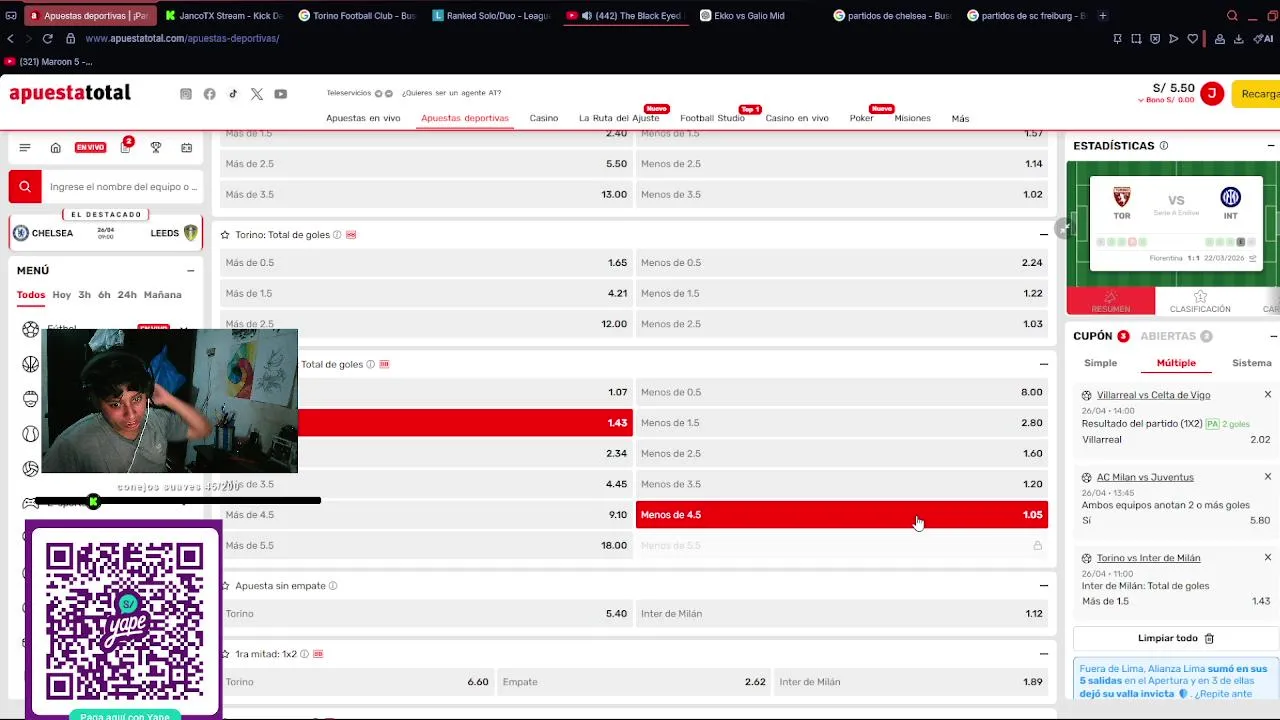Viewport: 1280px width, 720px height.
Task: Go to the sidebar home icon
Action: coord(56,147)
